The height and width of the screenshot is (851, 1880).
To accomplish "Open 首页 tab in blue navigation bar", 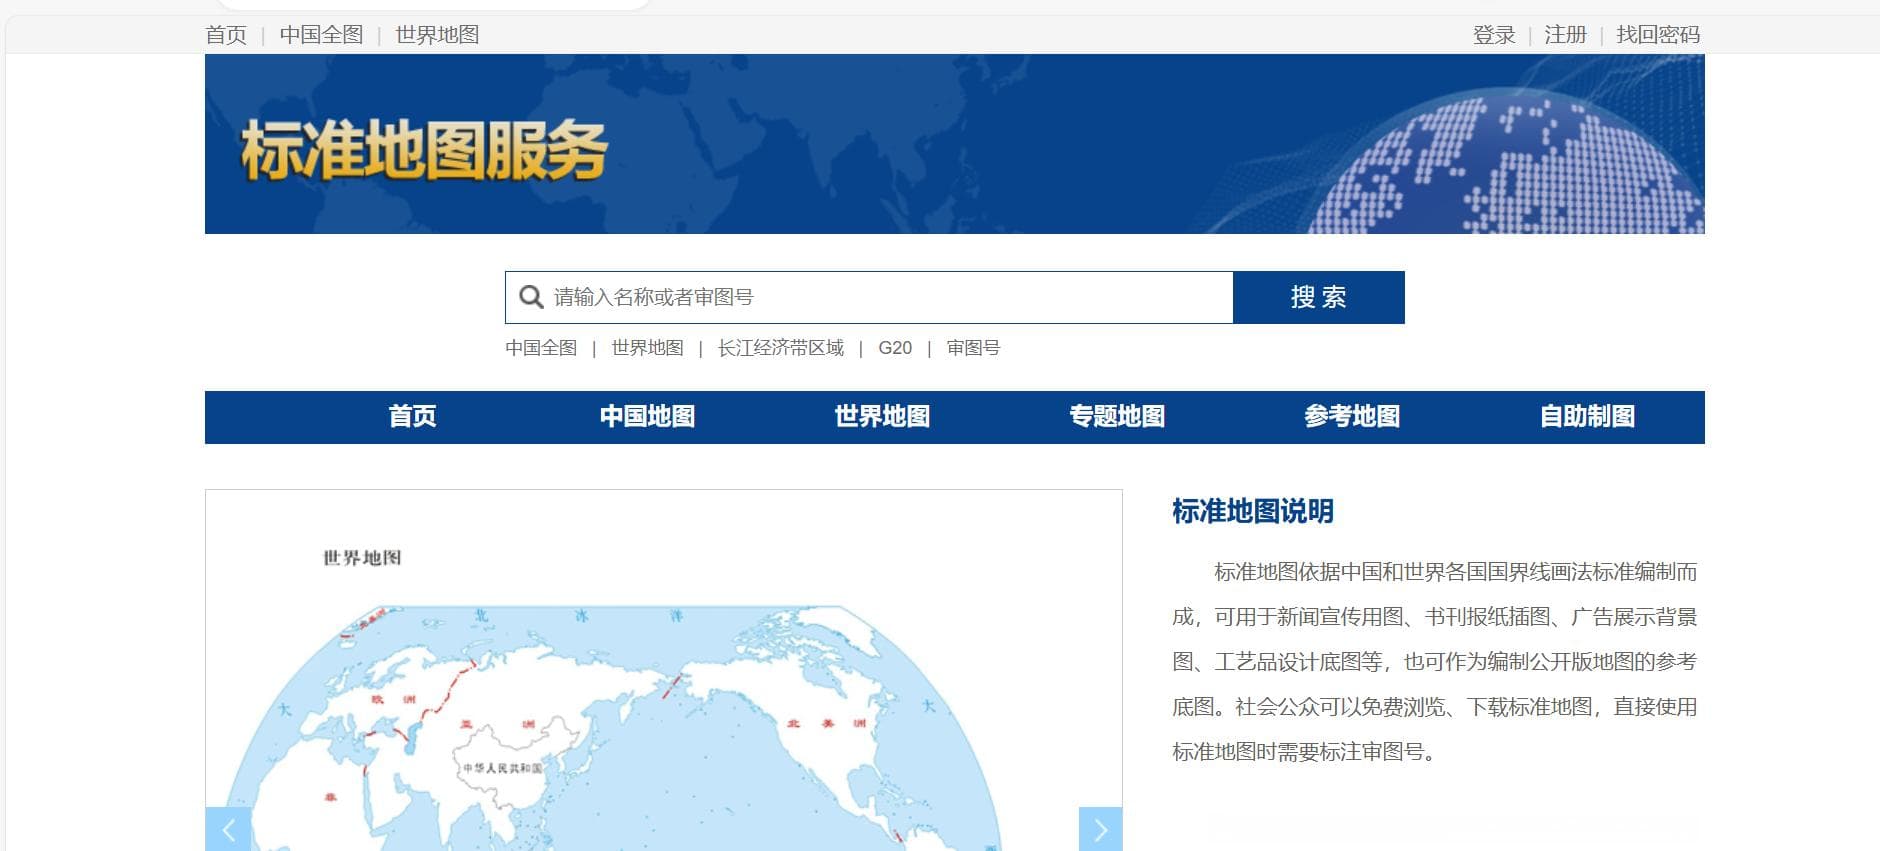I will [412, 417].
